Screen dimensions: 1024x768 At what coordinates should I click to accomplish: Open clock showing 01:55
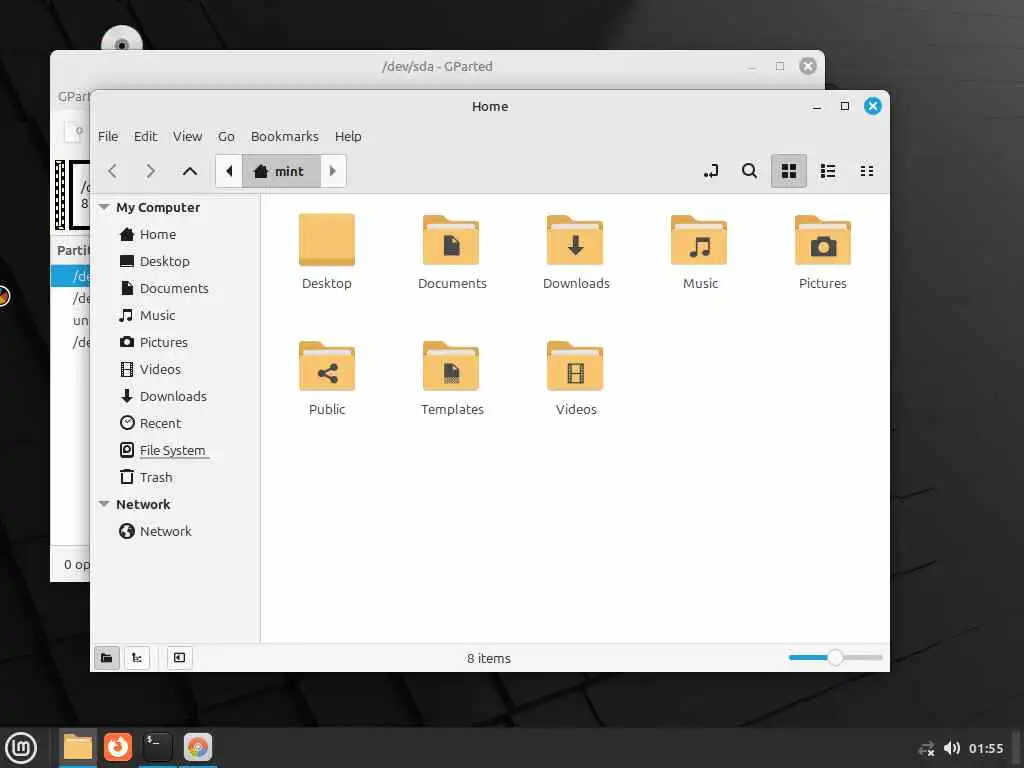(986, 748)
